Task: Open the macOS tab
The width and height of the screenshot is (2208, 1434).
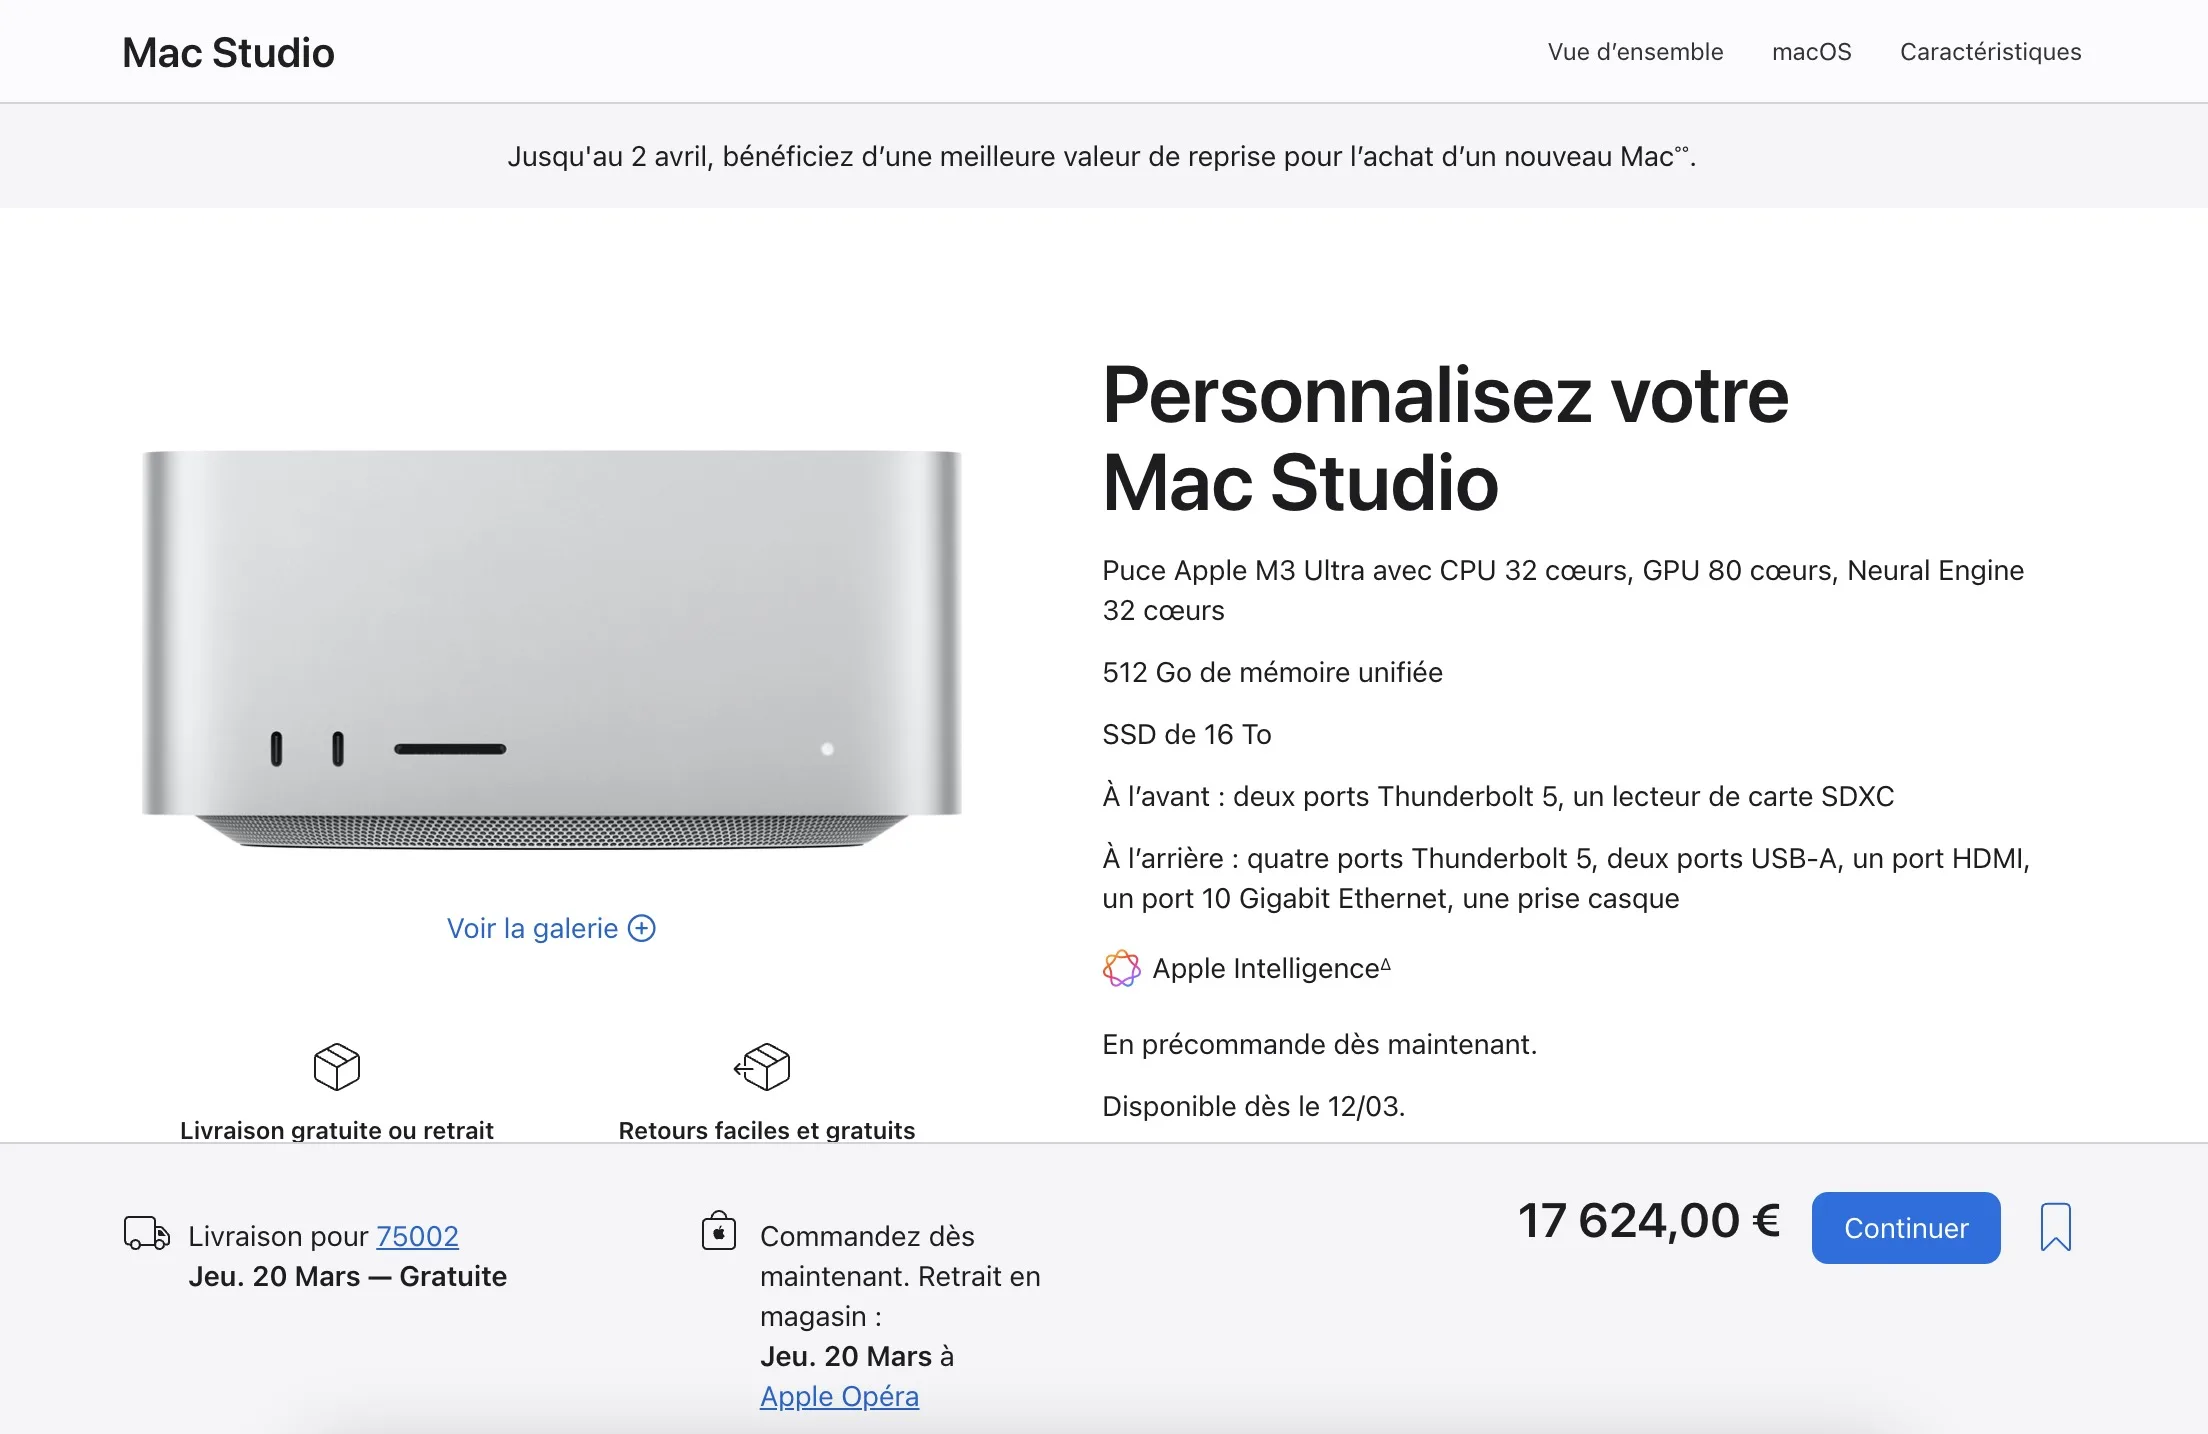Action: pos(1811,52)
